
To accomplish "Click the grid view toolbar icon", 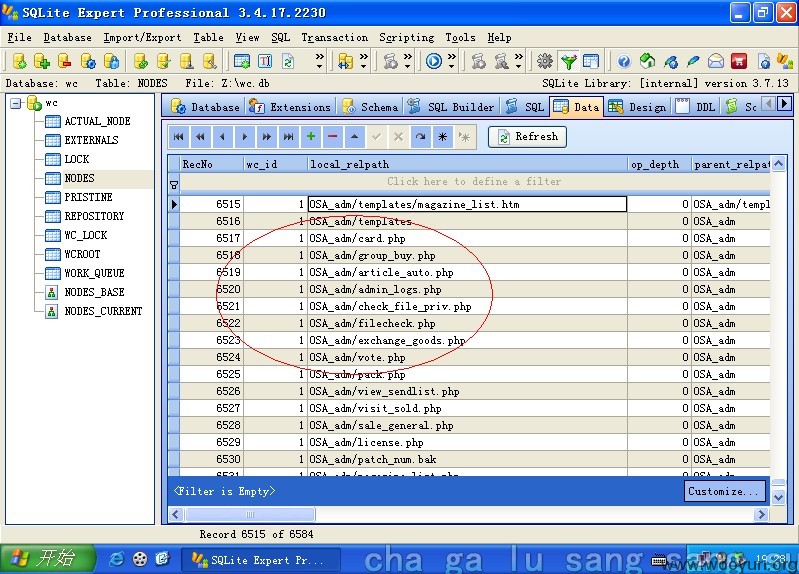I will pos(591,61).
